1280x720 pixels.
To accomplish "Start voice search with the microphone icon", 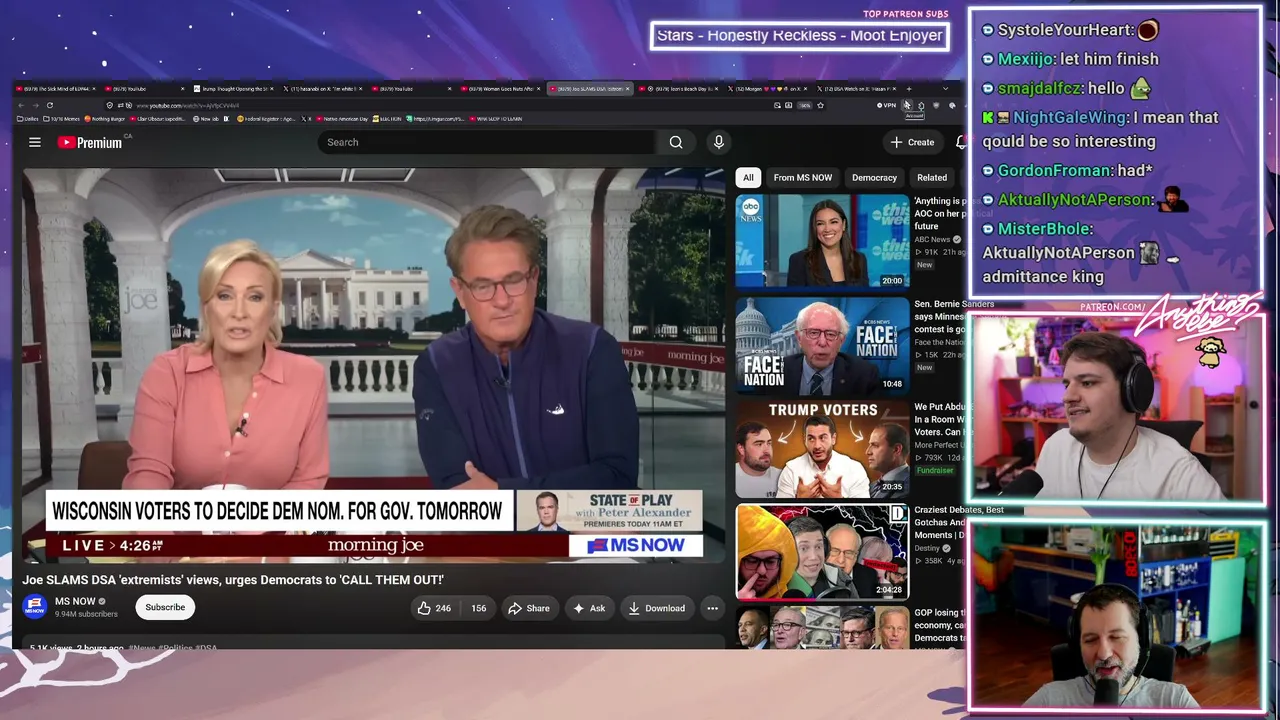I will tap(718, 142).
